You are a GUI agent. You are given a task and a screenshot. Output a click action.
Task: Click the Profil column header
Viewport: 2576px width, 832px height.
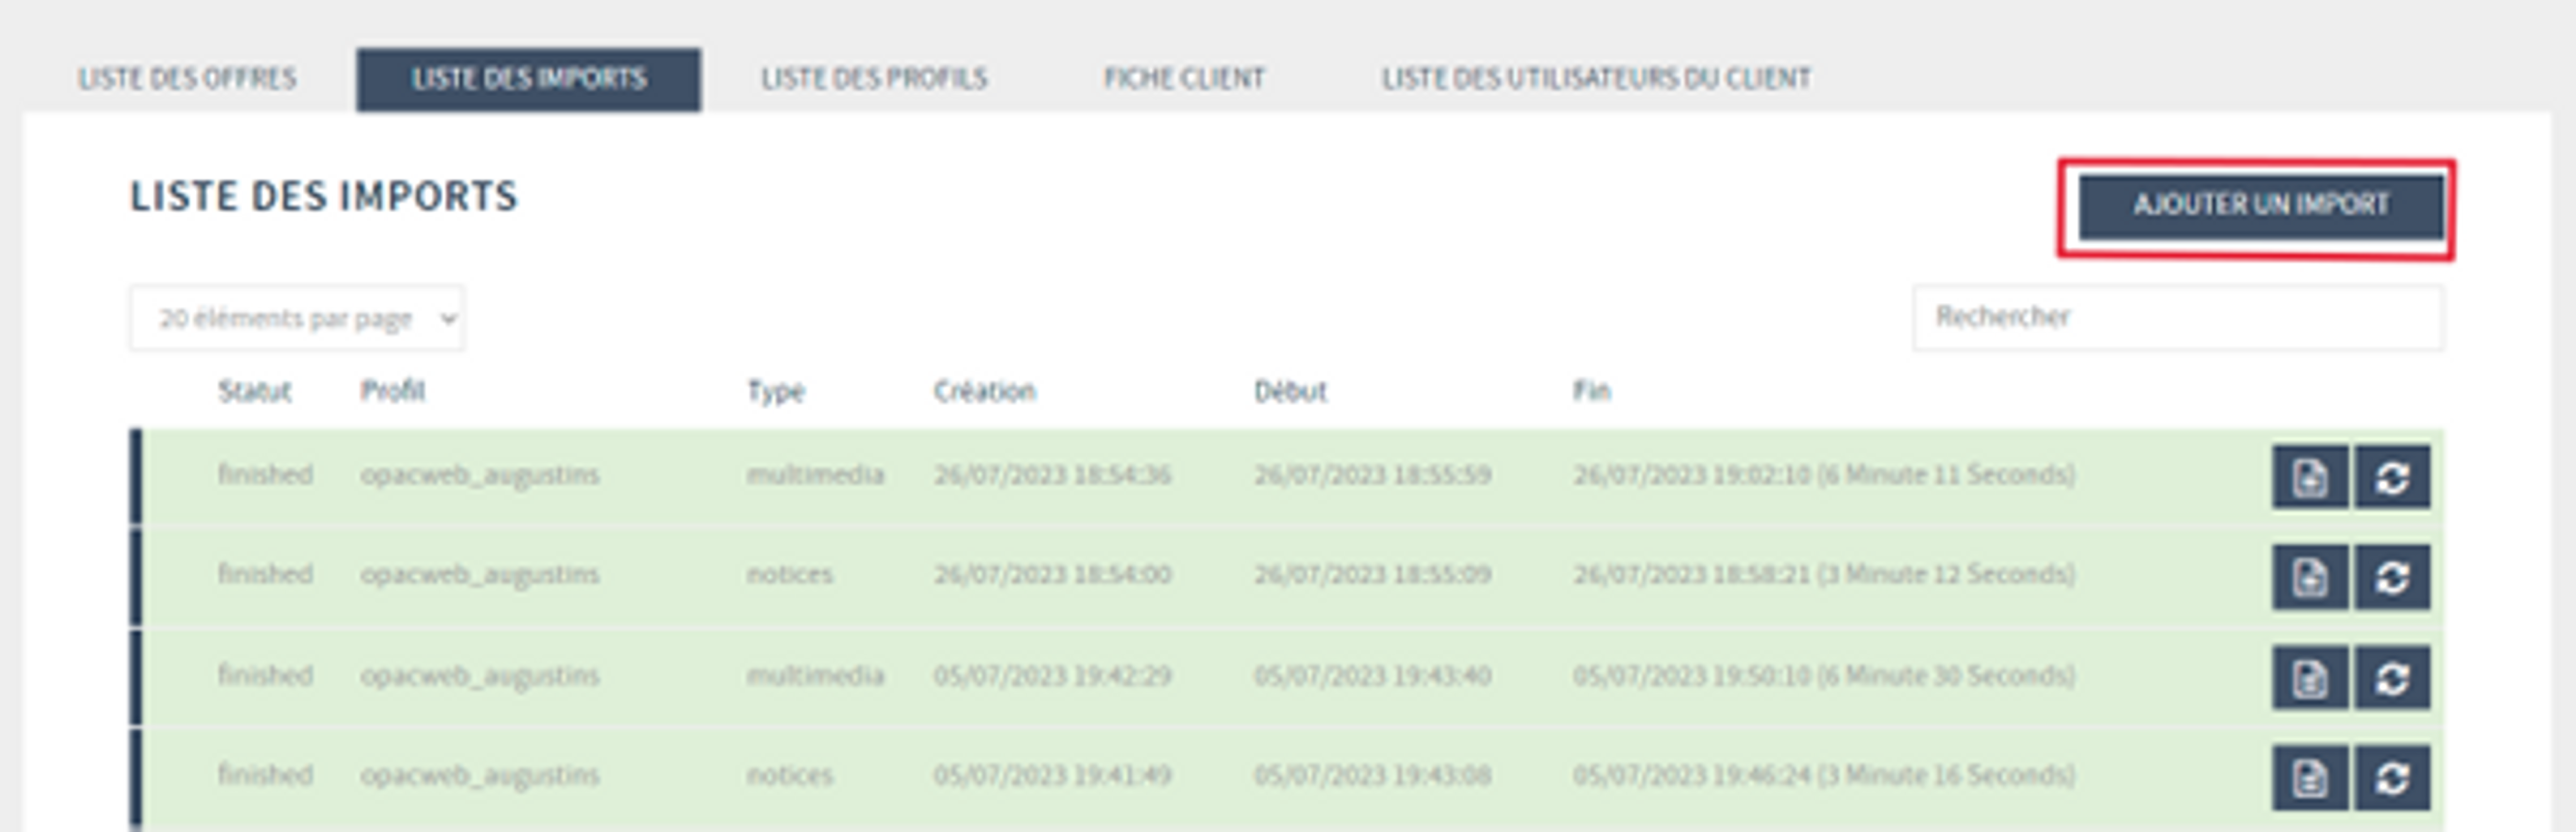(392, 391)
